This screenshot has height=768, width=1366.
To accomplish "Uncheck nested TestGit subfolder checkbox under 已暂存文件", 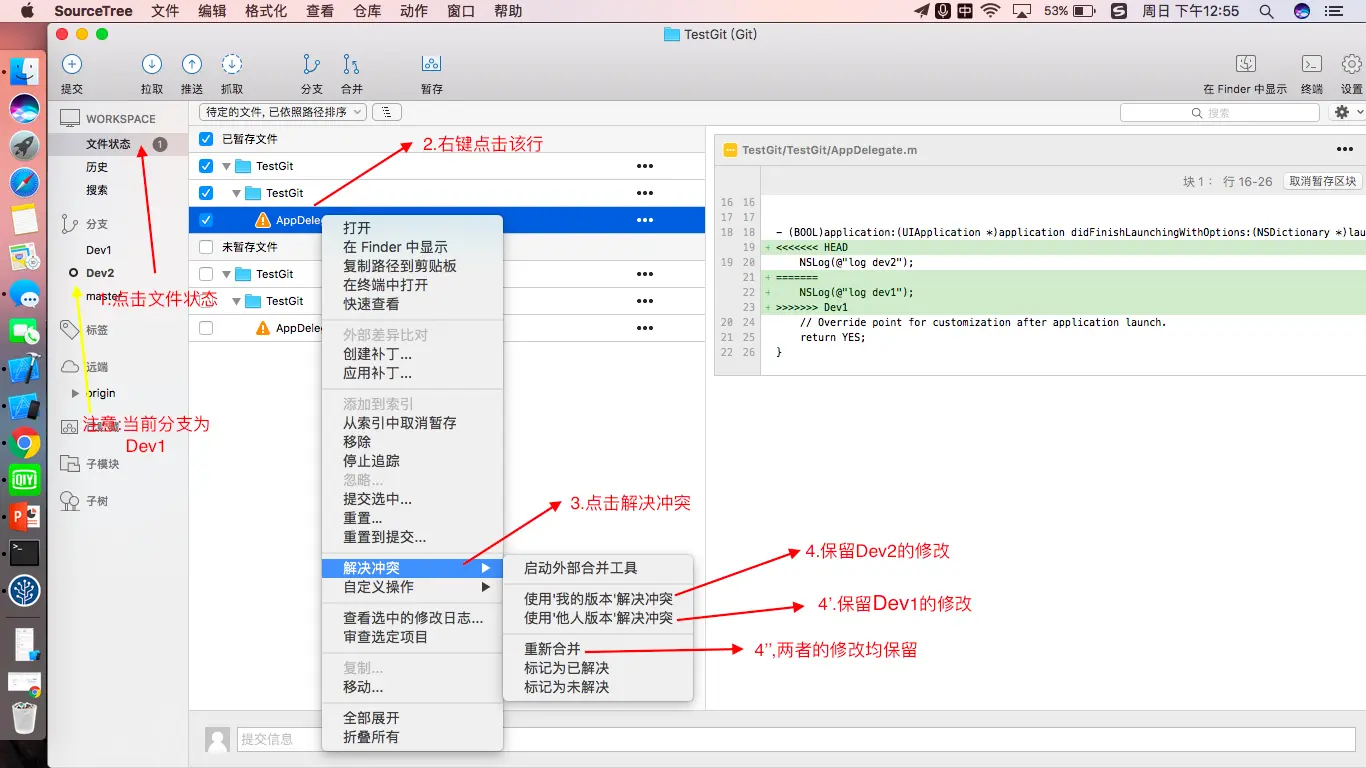I will click(x=206, y=193).
